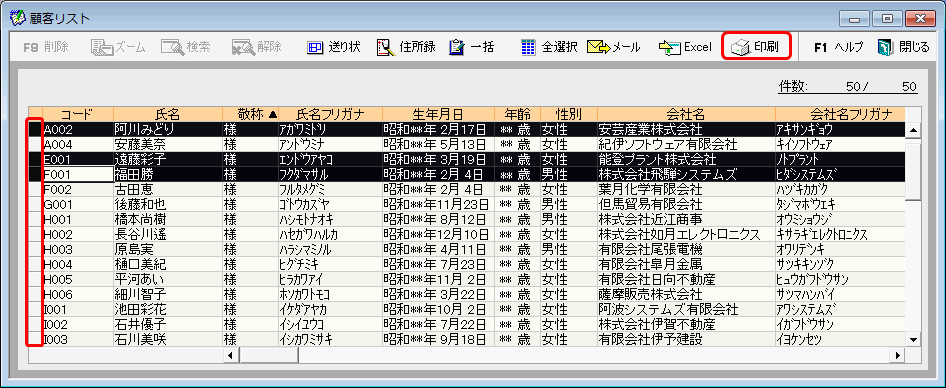Sort by the 氏名 column header
946x388 pixels.
tap(168, 114)
